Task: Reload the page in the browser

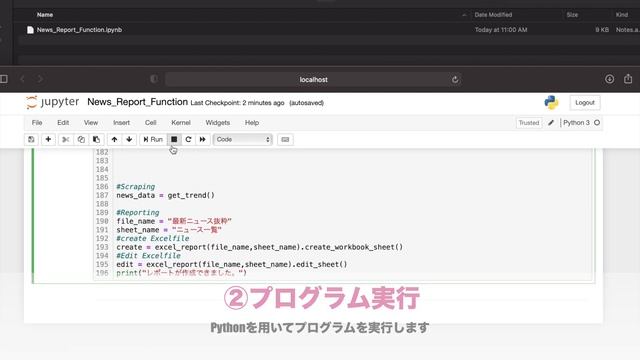Action: [x=455, y=80]
